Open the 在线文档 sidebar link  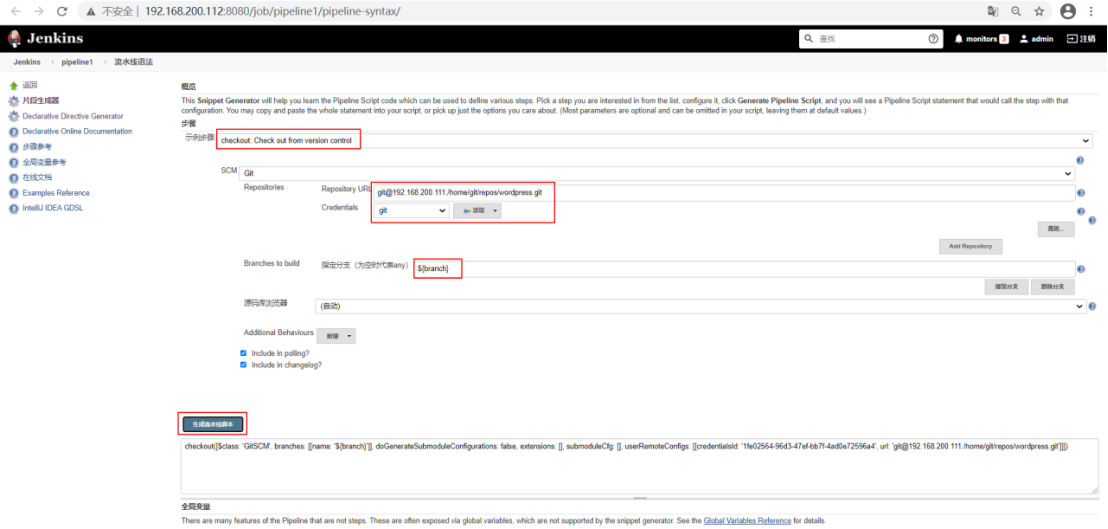point(37,177)
